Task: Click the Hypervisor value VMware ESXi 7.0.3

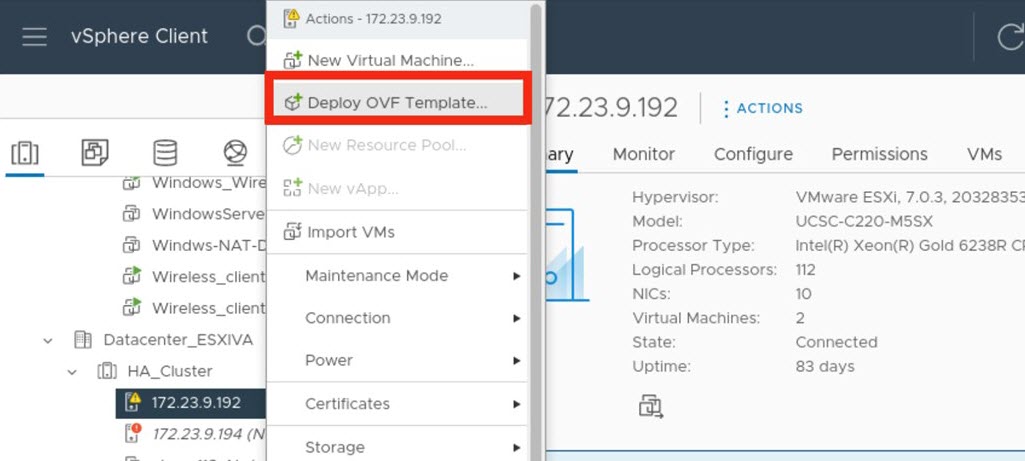Action: click(910, 197)
